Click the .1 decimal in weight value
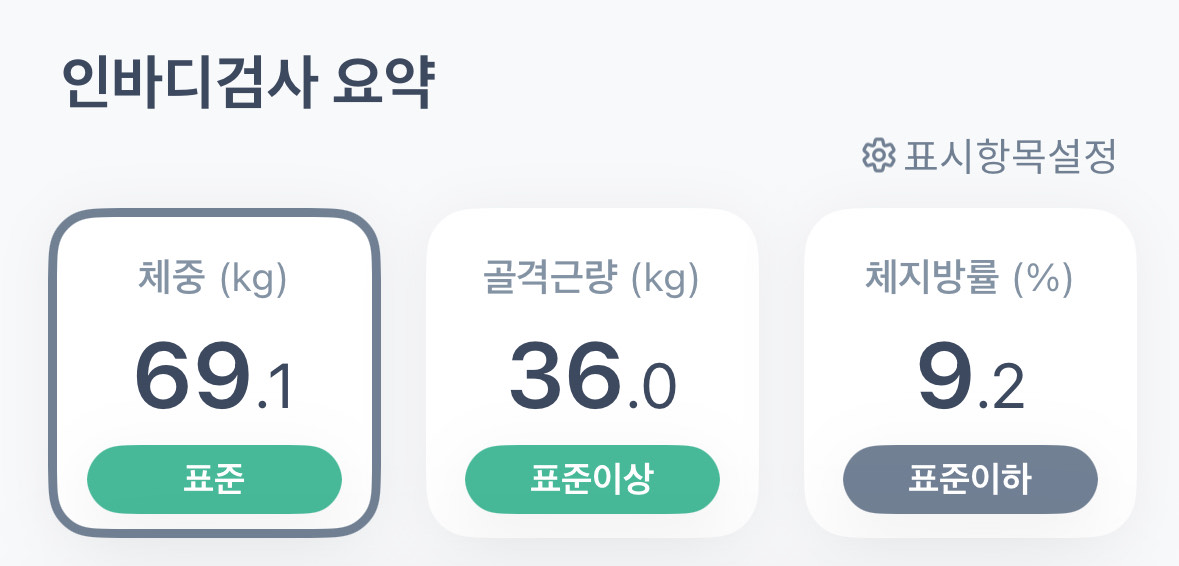This screenshot has height=566, width=1179. point(275,388)
